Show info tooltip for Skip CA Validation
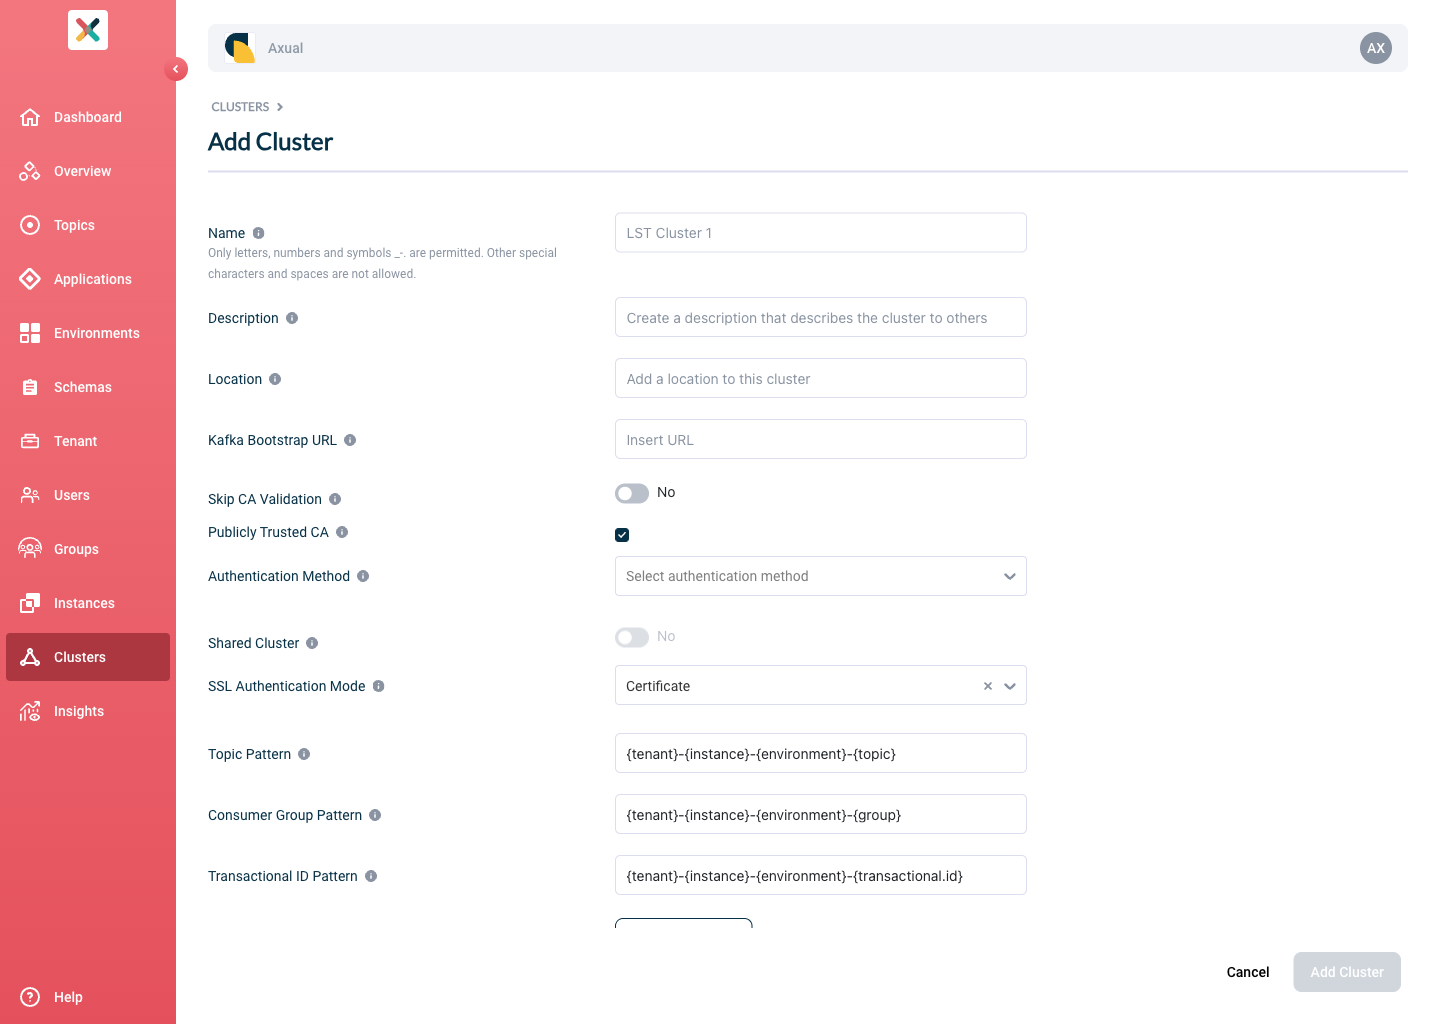 tap(335, 499)
